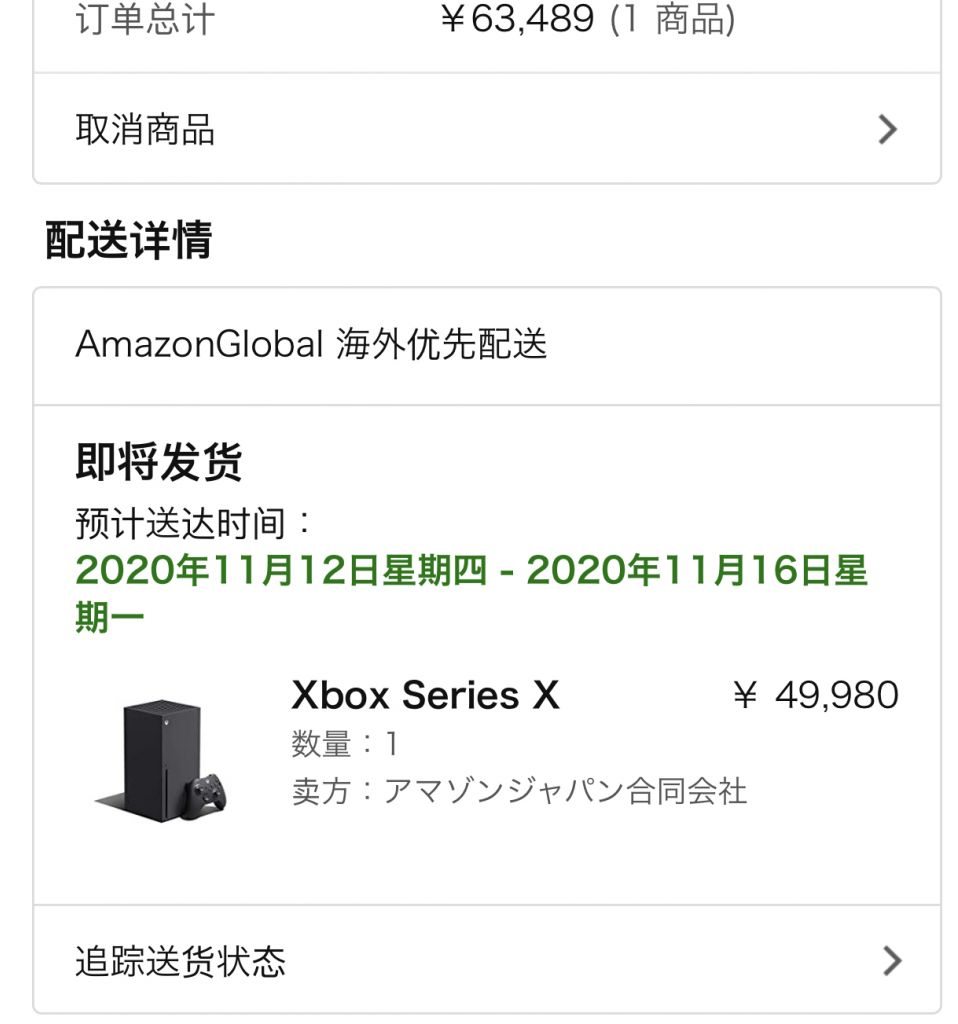958x1024 pixels.
Task: Click the Xbox Series X product title
Action: (425, 695)
